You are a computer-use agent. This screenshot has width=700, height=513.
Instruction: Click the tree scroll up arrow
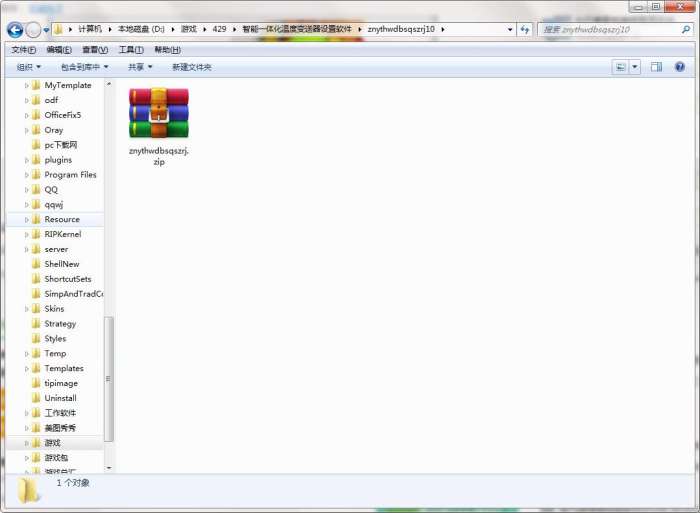point(109,83)
